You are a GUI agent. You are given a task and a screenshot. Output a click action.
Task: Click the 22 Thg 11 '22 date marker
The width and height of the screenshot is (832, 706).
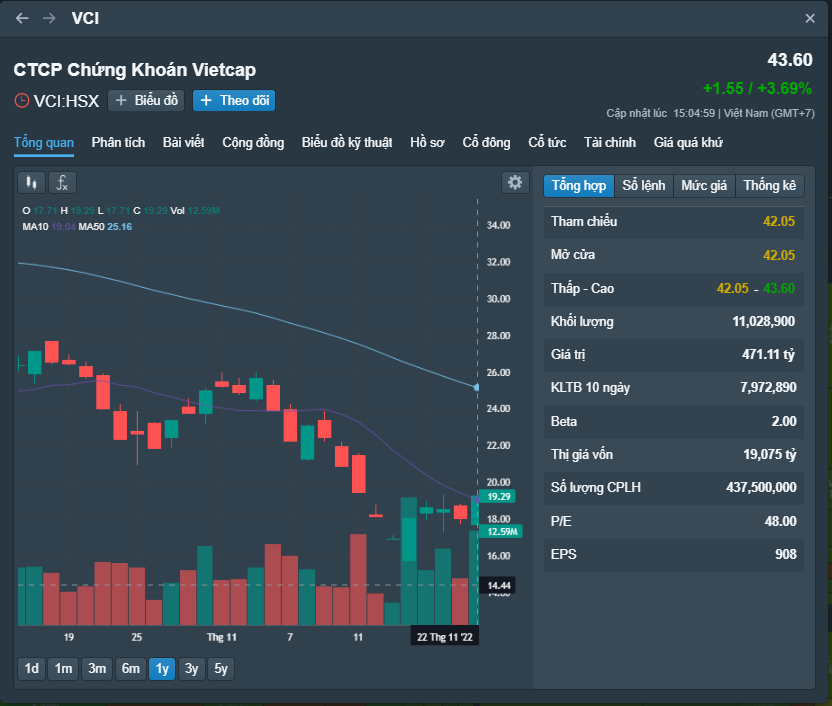click(445, 637)
